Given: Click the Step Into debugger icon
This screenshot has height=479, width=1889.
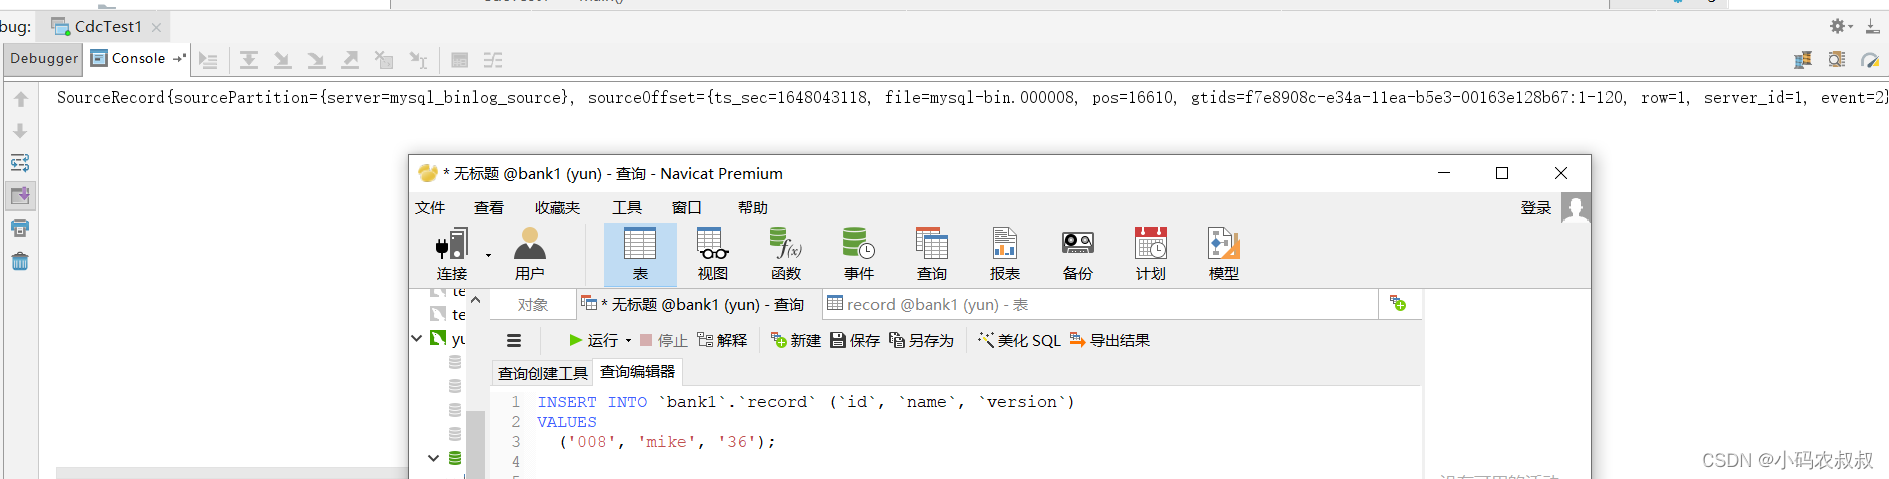Looking at the screenshot, I should (x=283, y=61).
